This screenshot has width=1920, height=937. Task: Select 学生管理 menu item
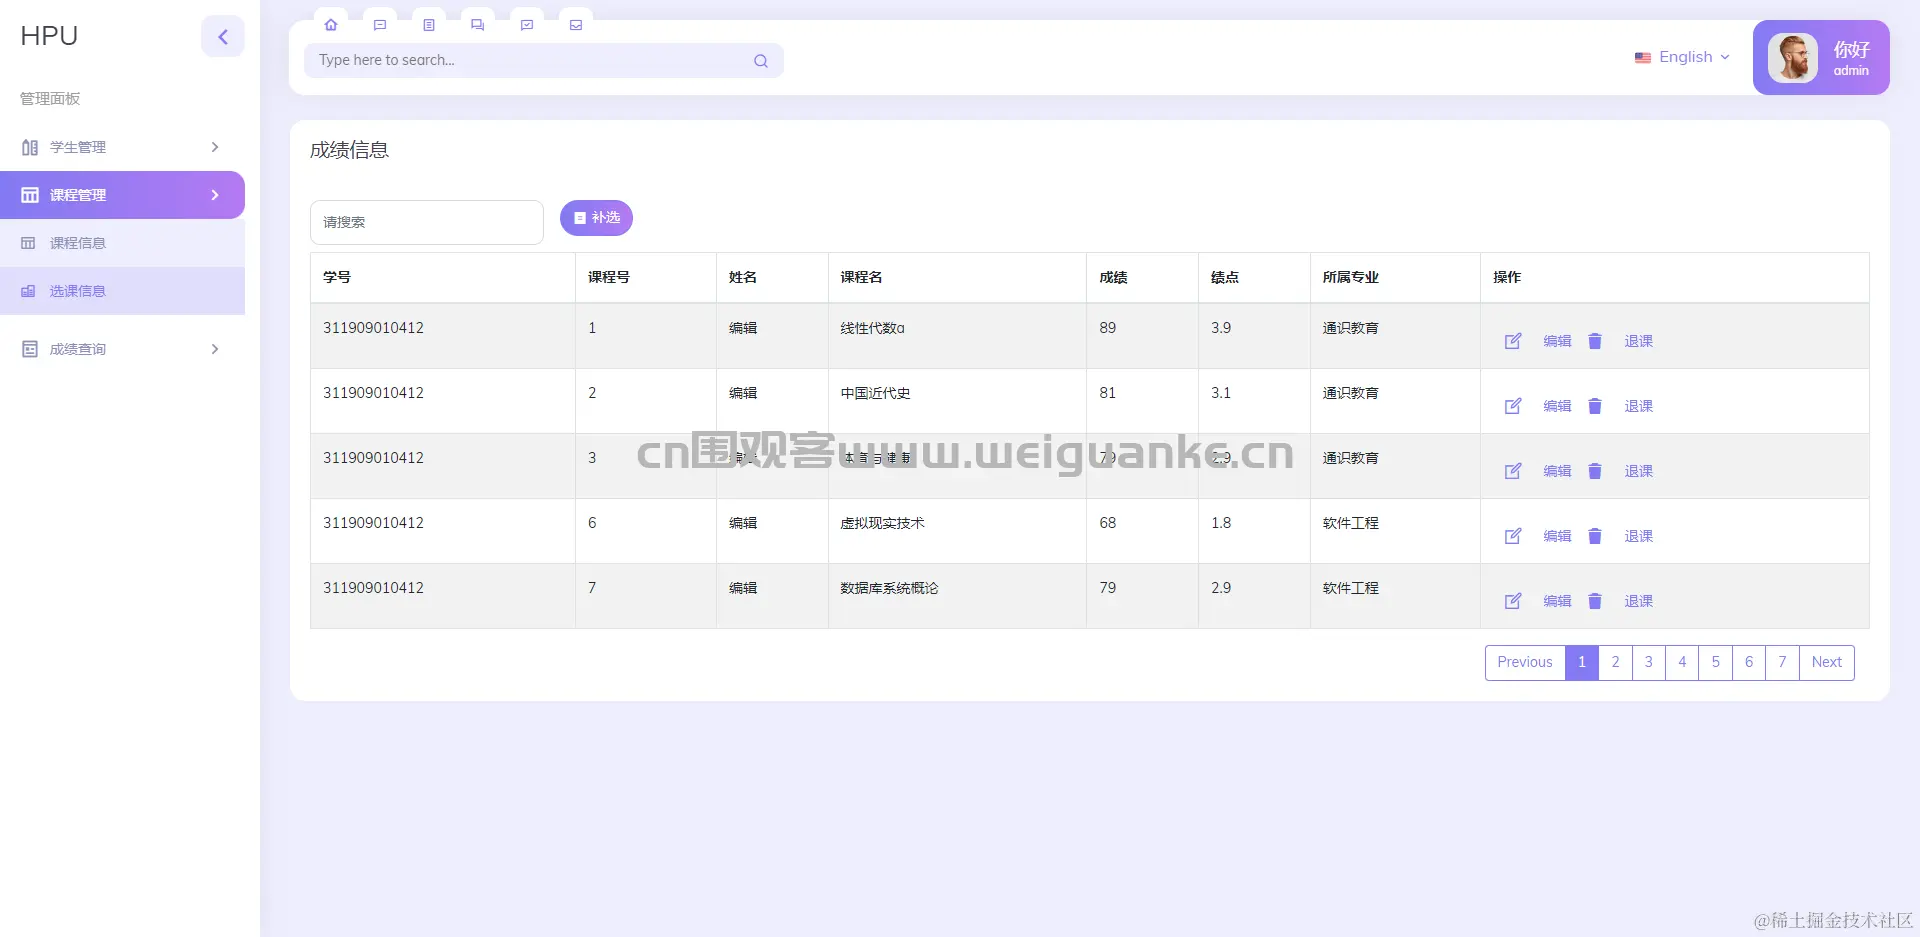pyautogui.click(x=122, y=147)
